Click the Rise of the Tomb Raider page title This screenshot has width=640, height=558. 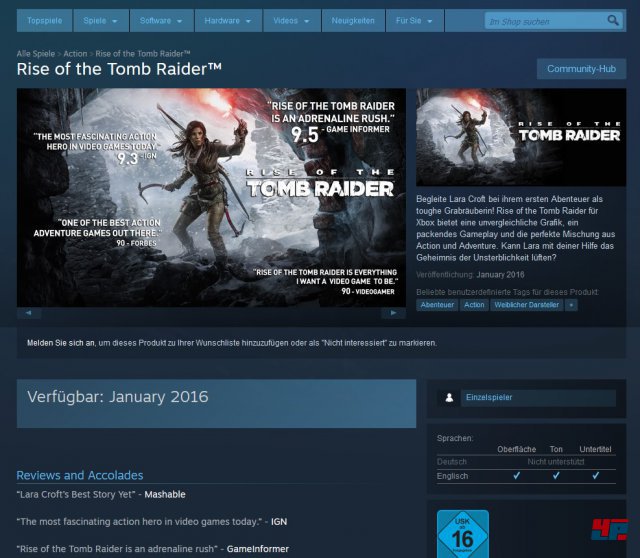(x=119, y=69)
